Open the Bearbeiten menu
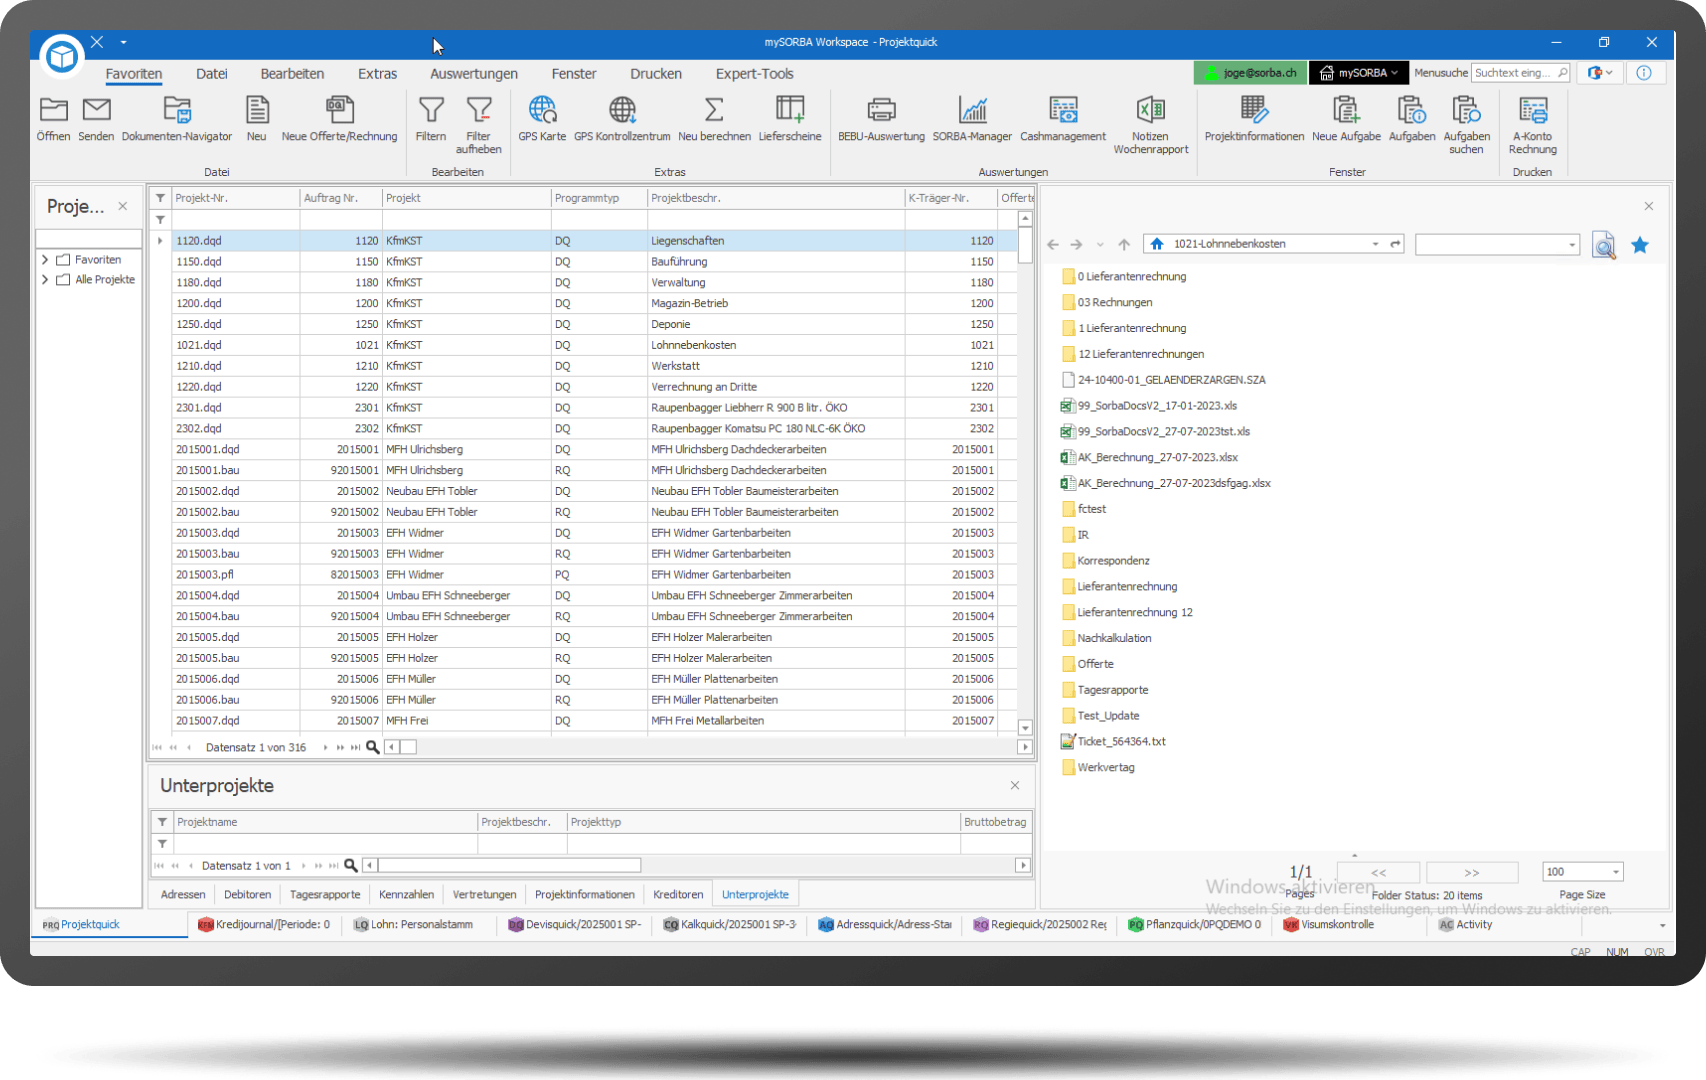Screen dimensions: 1706x1080 point(292,74)
